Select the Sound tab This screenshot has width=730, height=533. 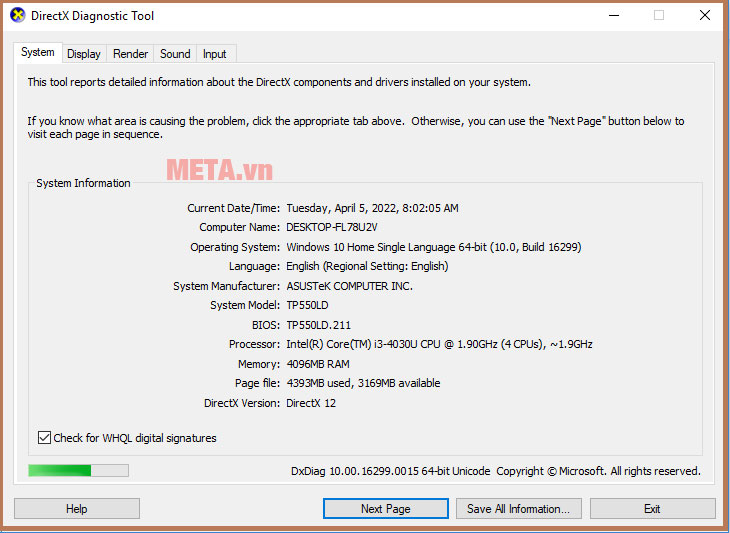click(x=175, y=54)
